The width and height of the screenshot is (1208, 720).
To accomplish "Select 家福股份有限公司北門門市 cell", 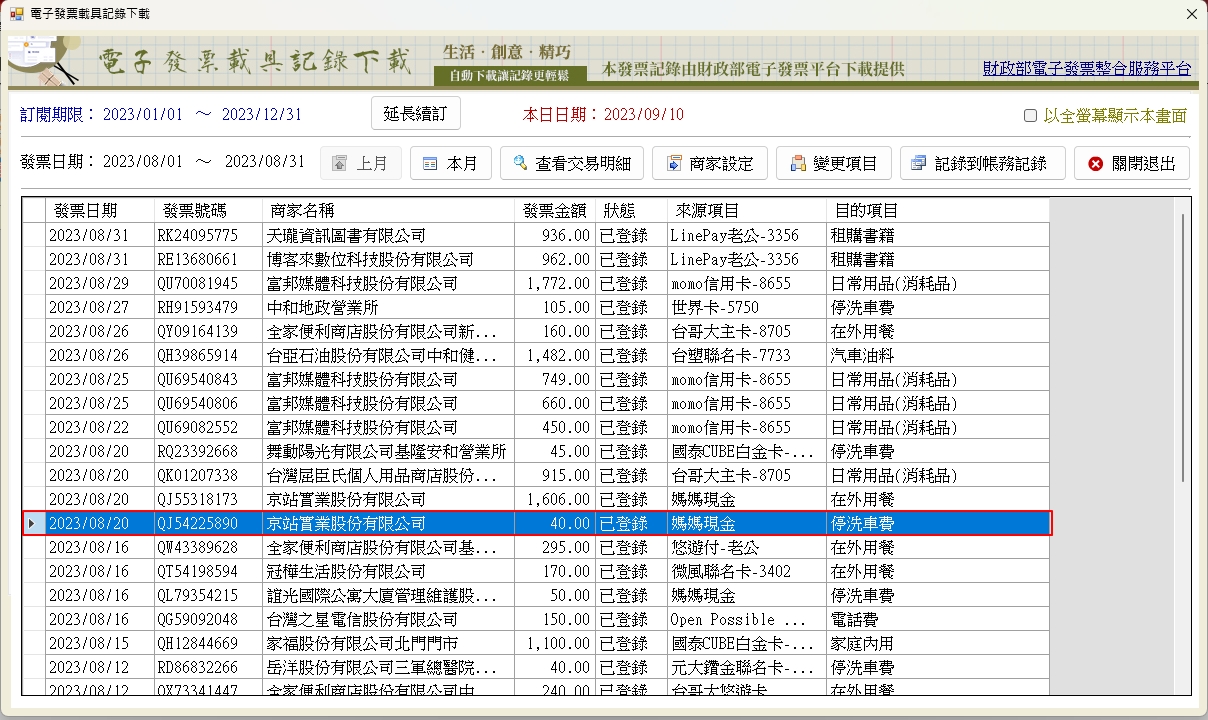I will click(x=388, y=644).
